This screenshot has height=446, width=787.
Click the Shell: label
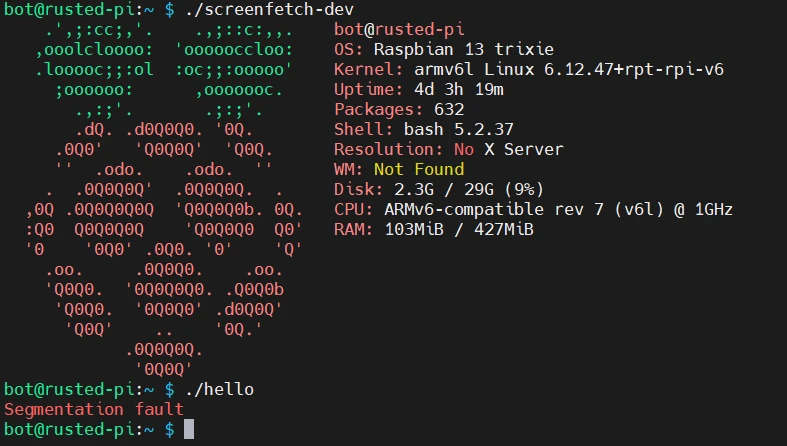tap(364, 130)
